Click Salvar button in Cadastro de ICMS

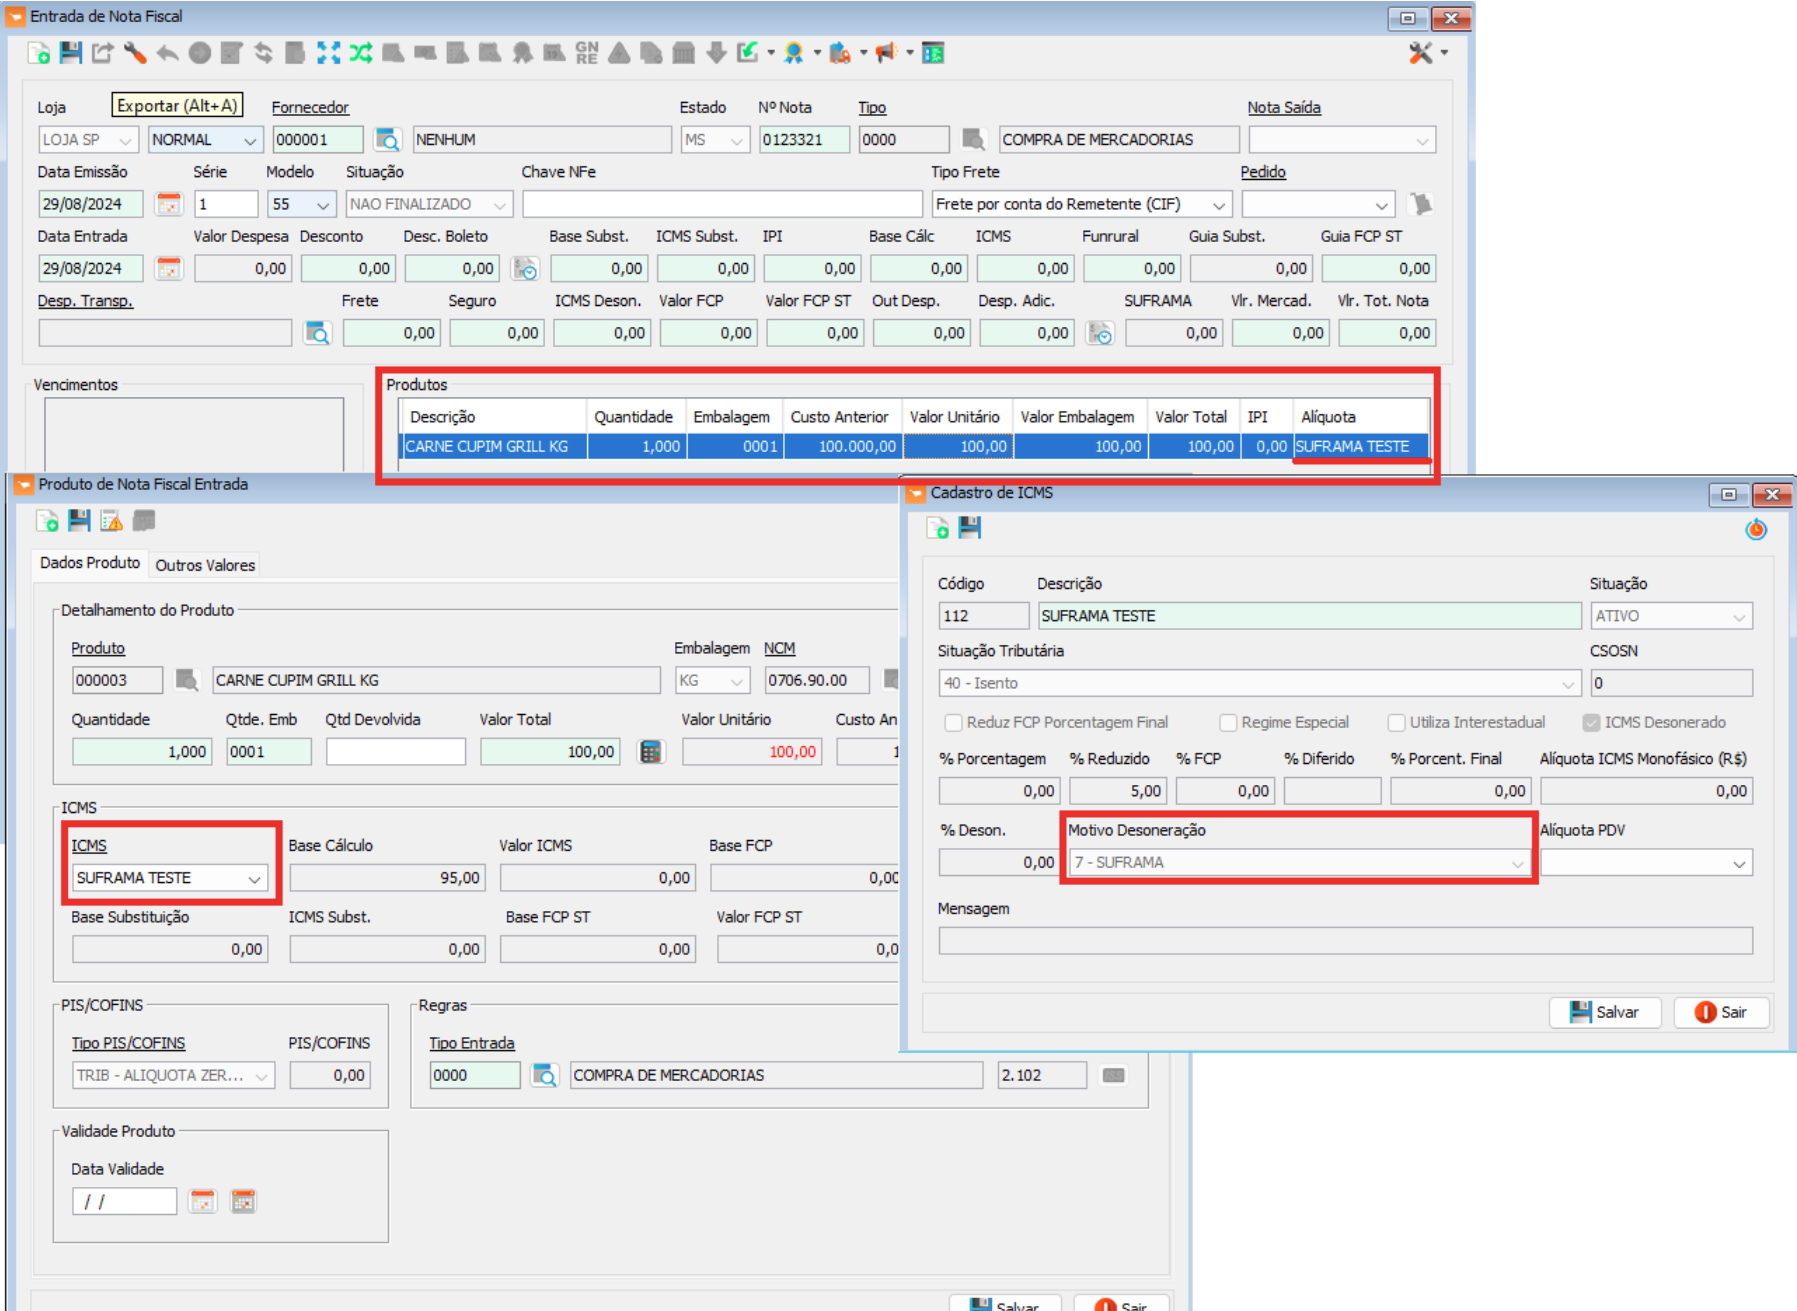(1605, 1012)
